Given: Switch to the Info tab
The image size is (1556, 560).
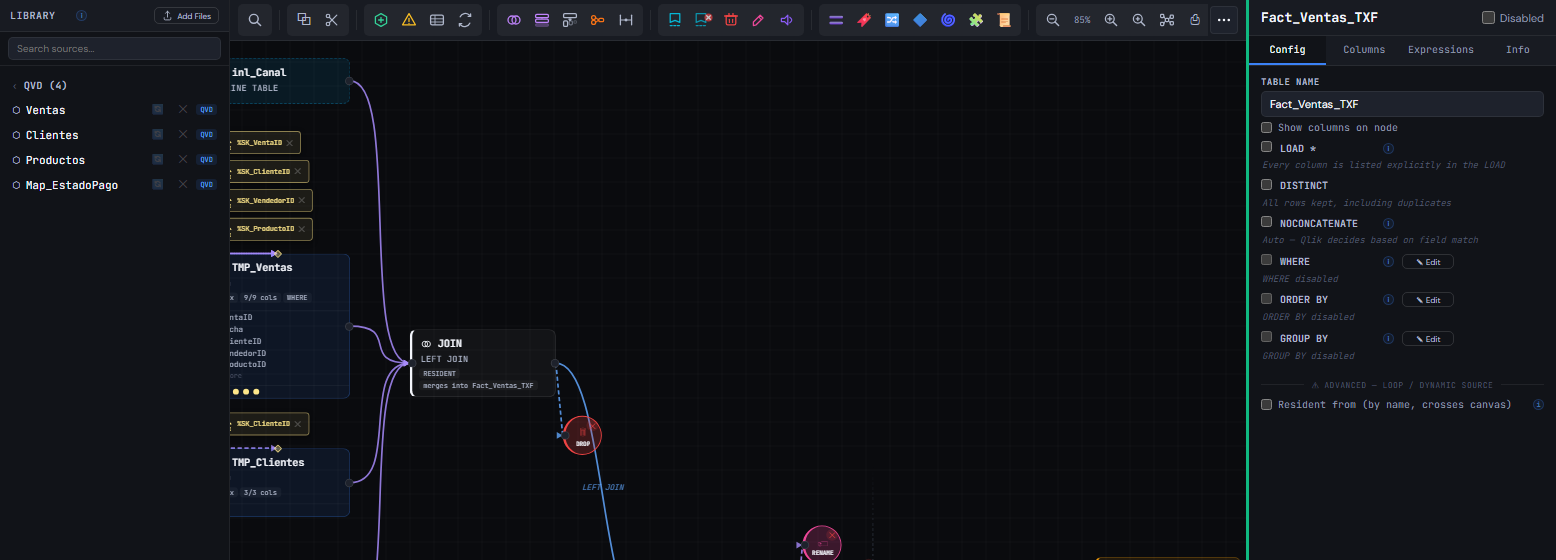Looking at the screenshot, I should click(1517, 49).
